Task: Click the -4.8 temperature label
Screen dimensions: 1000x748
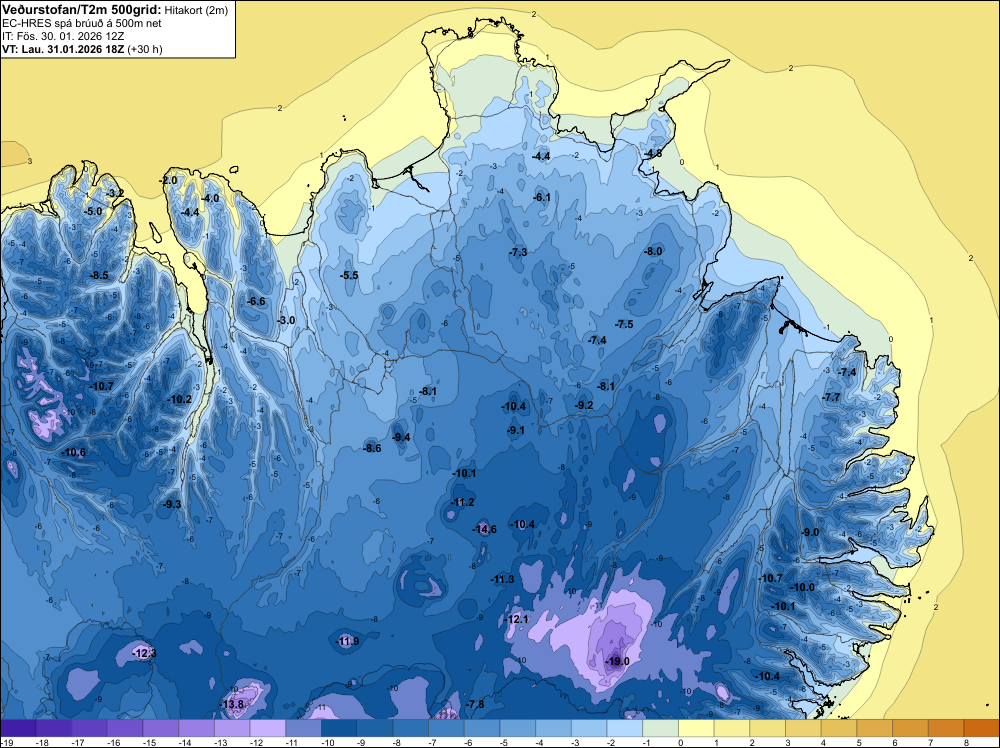Action: pyautogui.click(x=652, y=153)
